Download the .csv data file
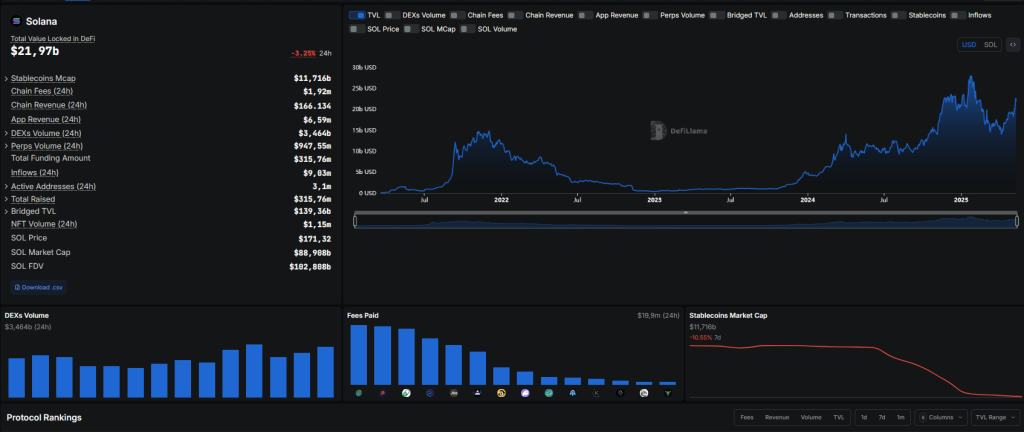Screen dimensions: 1024x432 39,287
